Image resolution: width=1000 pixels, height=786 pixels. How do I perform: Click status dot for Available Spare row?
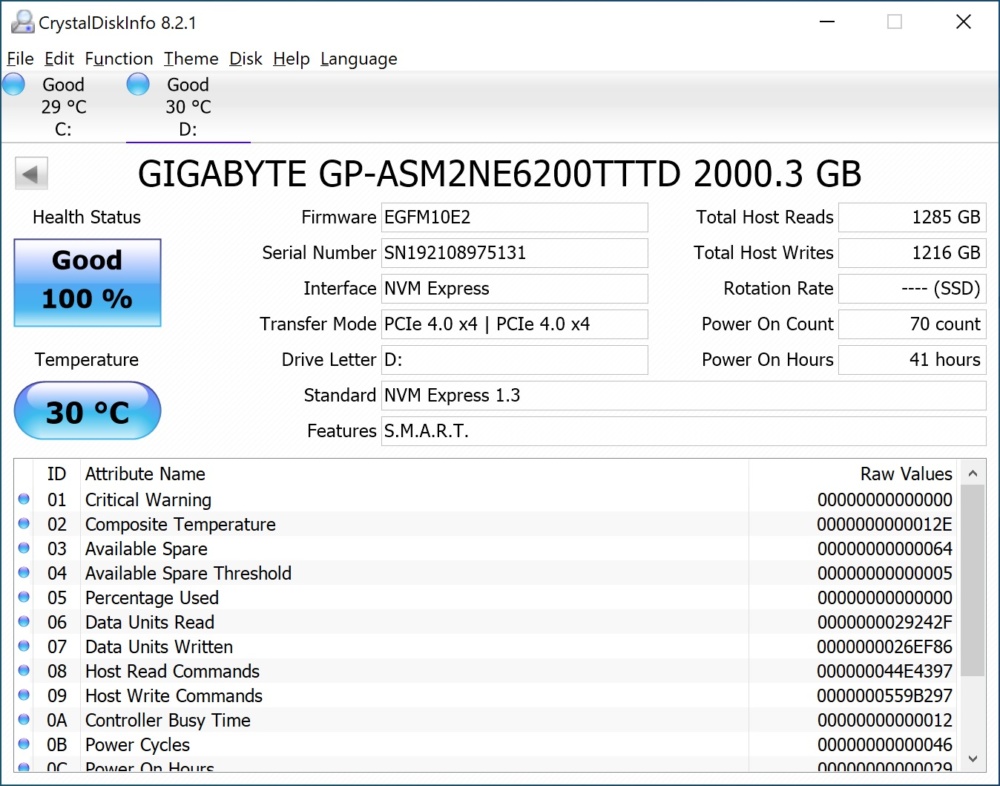click(24, 548)
